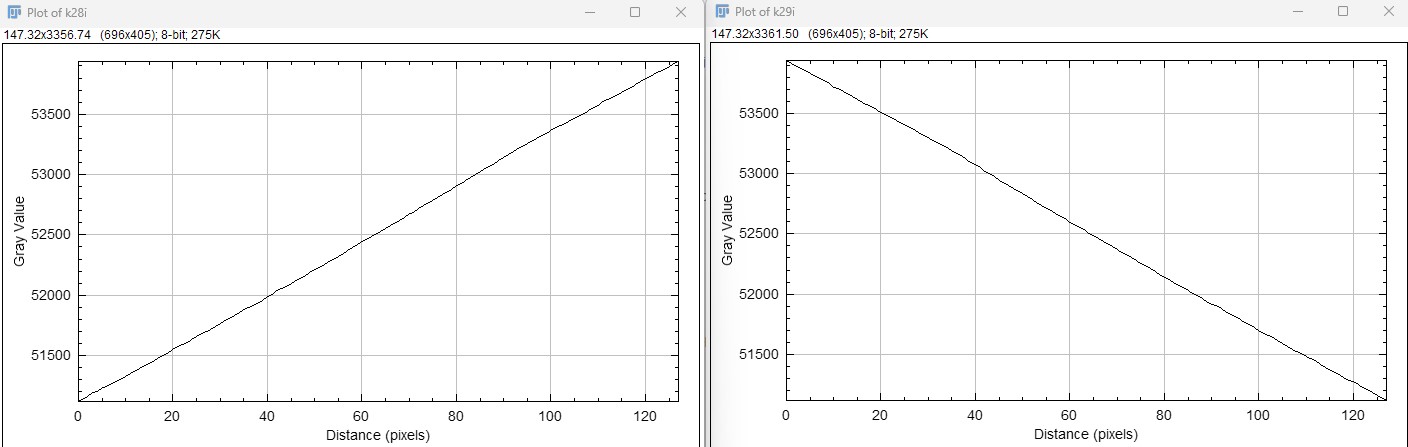Maximize the Plot of k28i window

[635, 12]
